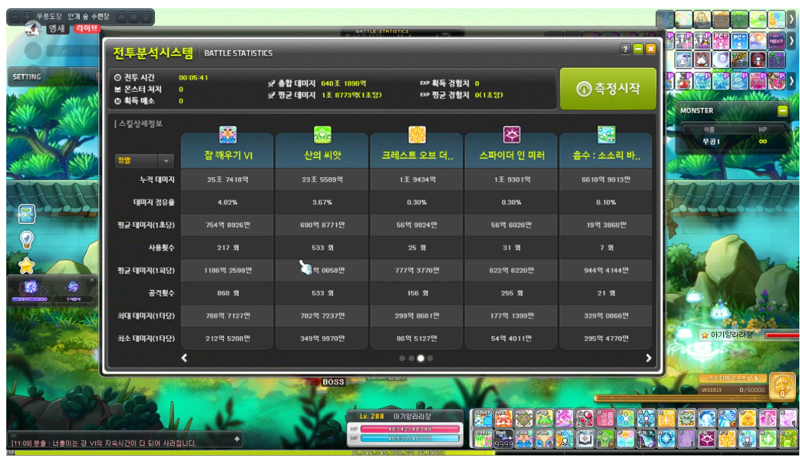The image size is (800, 466).
Task: Click the Lv. 288 아기앙리라쨩 status name
Action: pyautogui.click(x=395, y=416)
